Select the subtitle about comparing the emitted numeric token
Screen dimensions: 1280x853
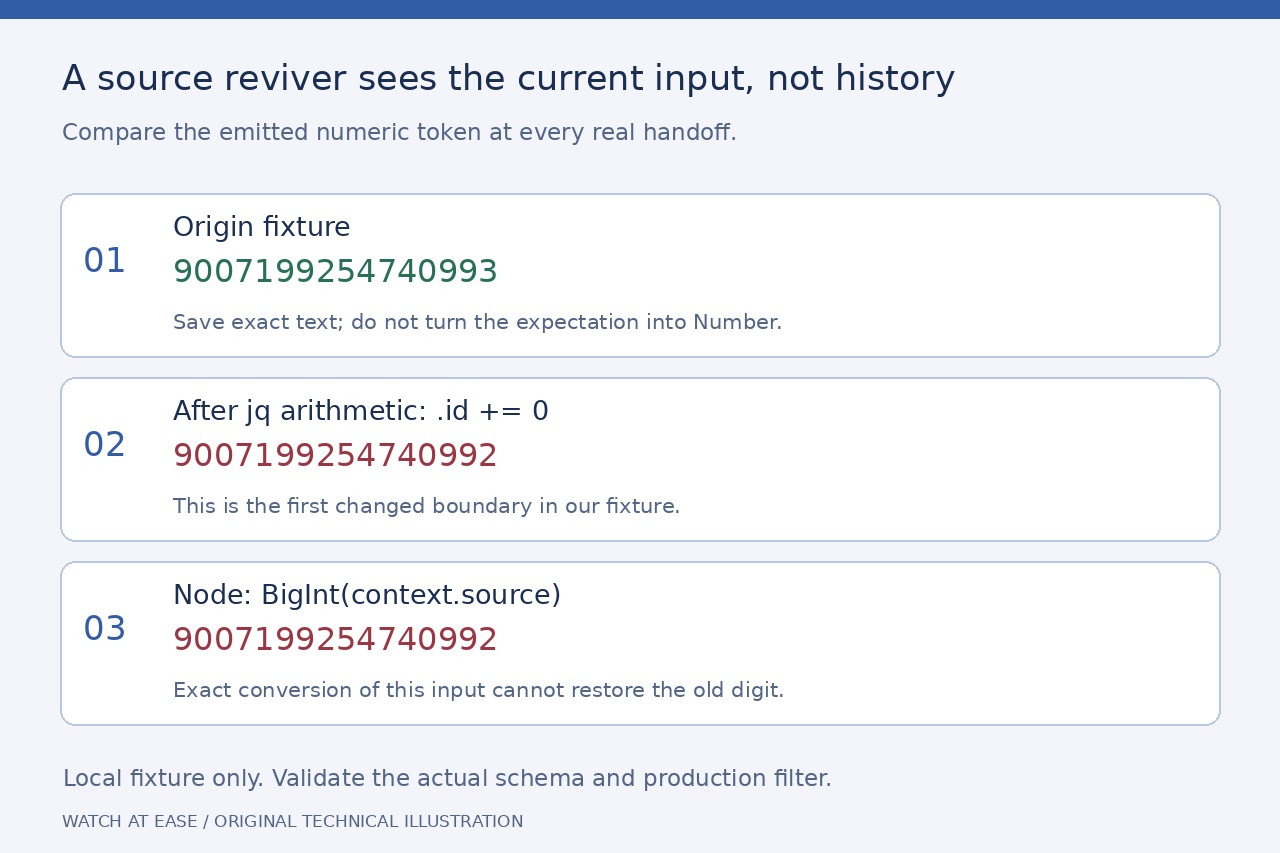[399, 133]
